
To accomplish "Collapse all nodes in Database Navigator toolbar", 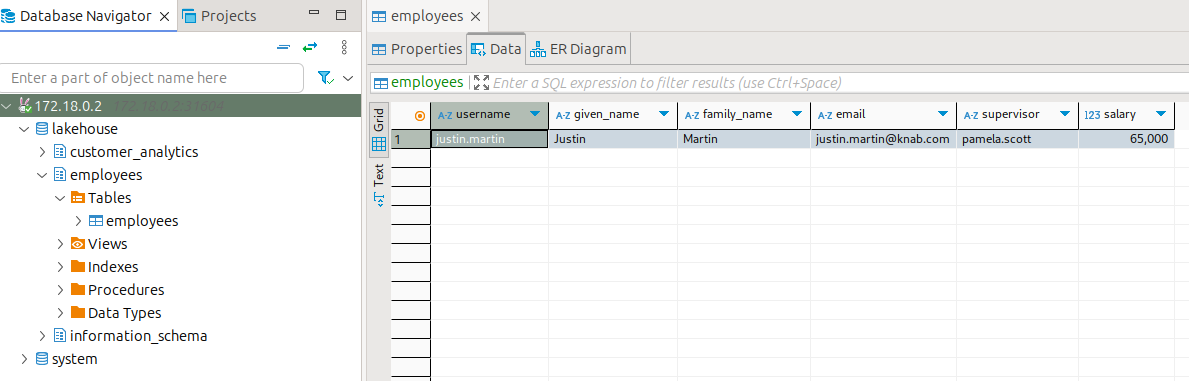I will point(284,47).
